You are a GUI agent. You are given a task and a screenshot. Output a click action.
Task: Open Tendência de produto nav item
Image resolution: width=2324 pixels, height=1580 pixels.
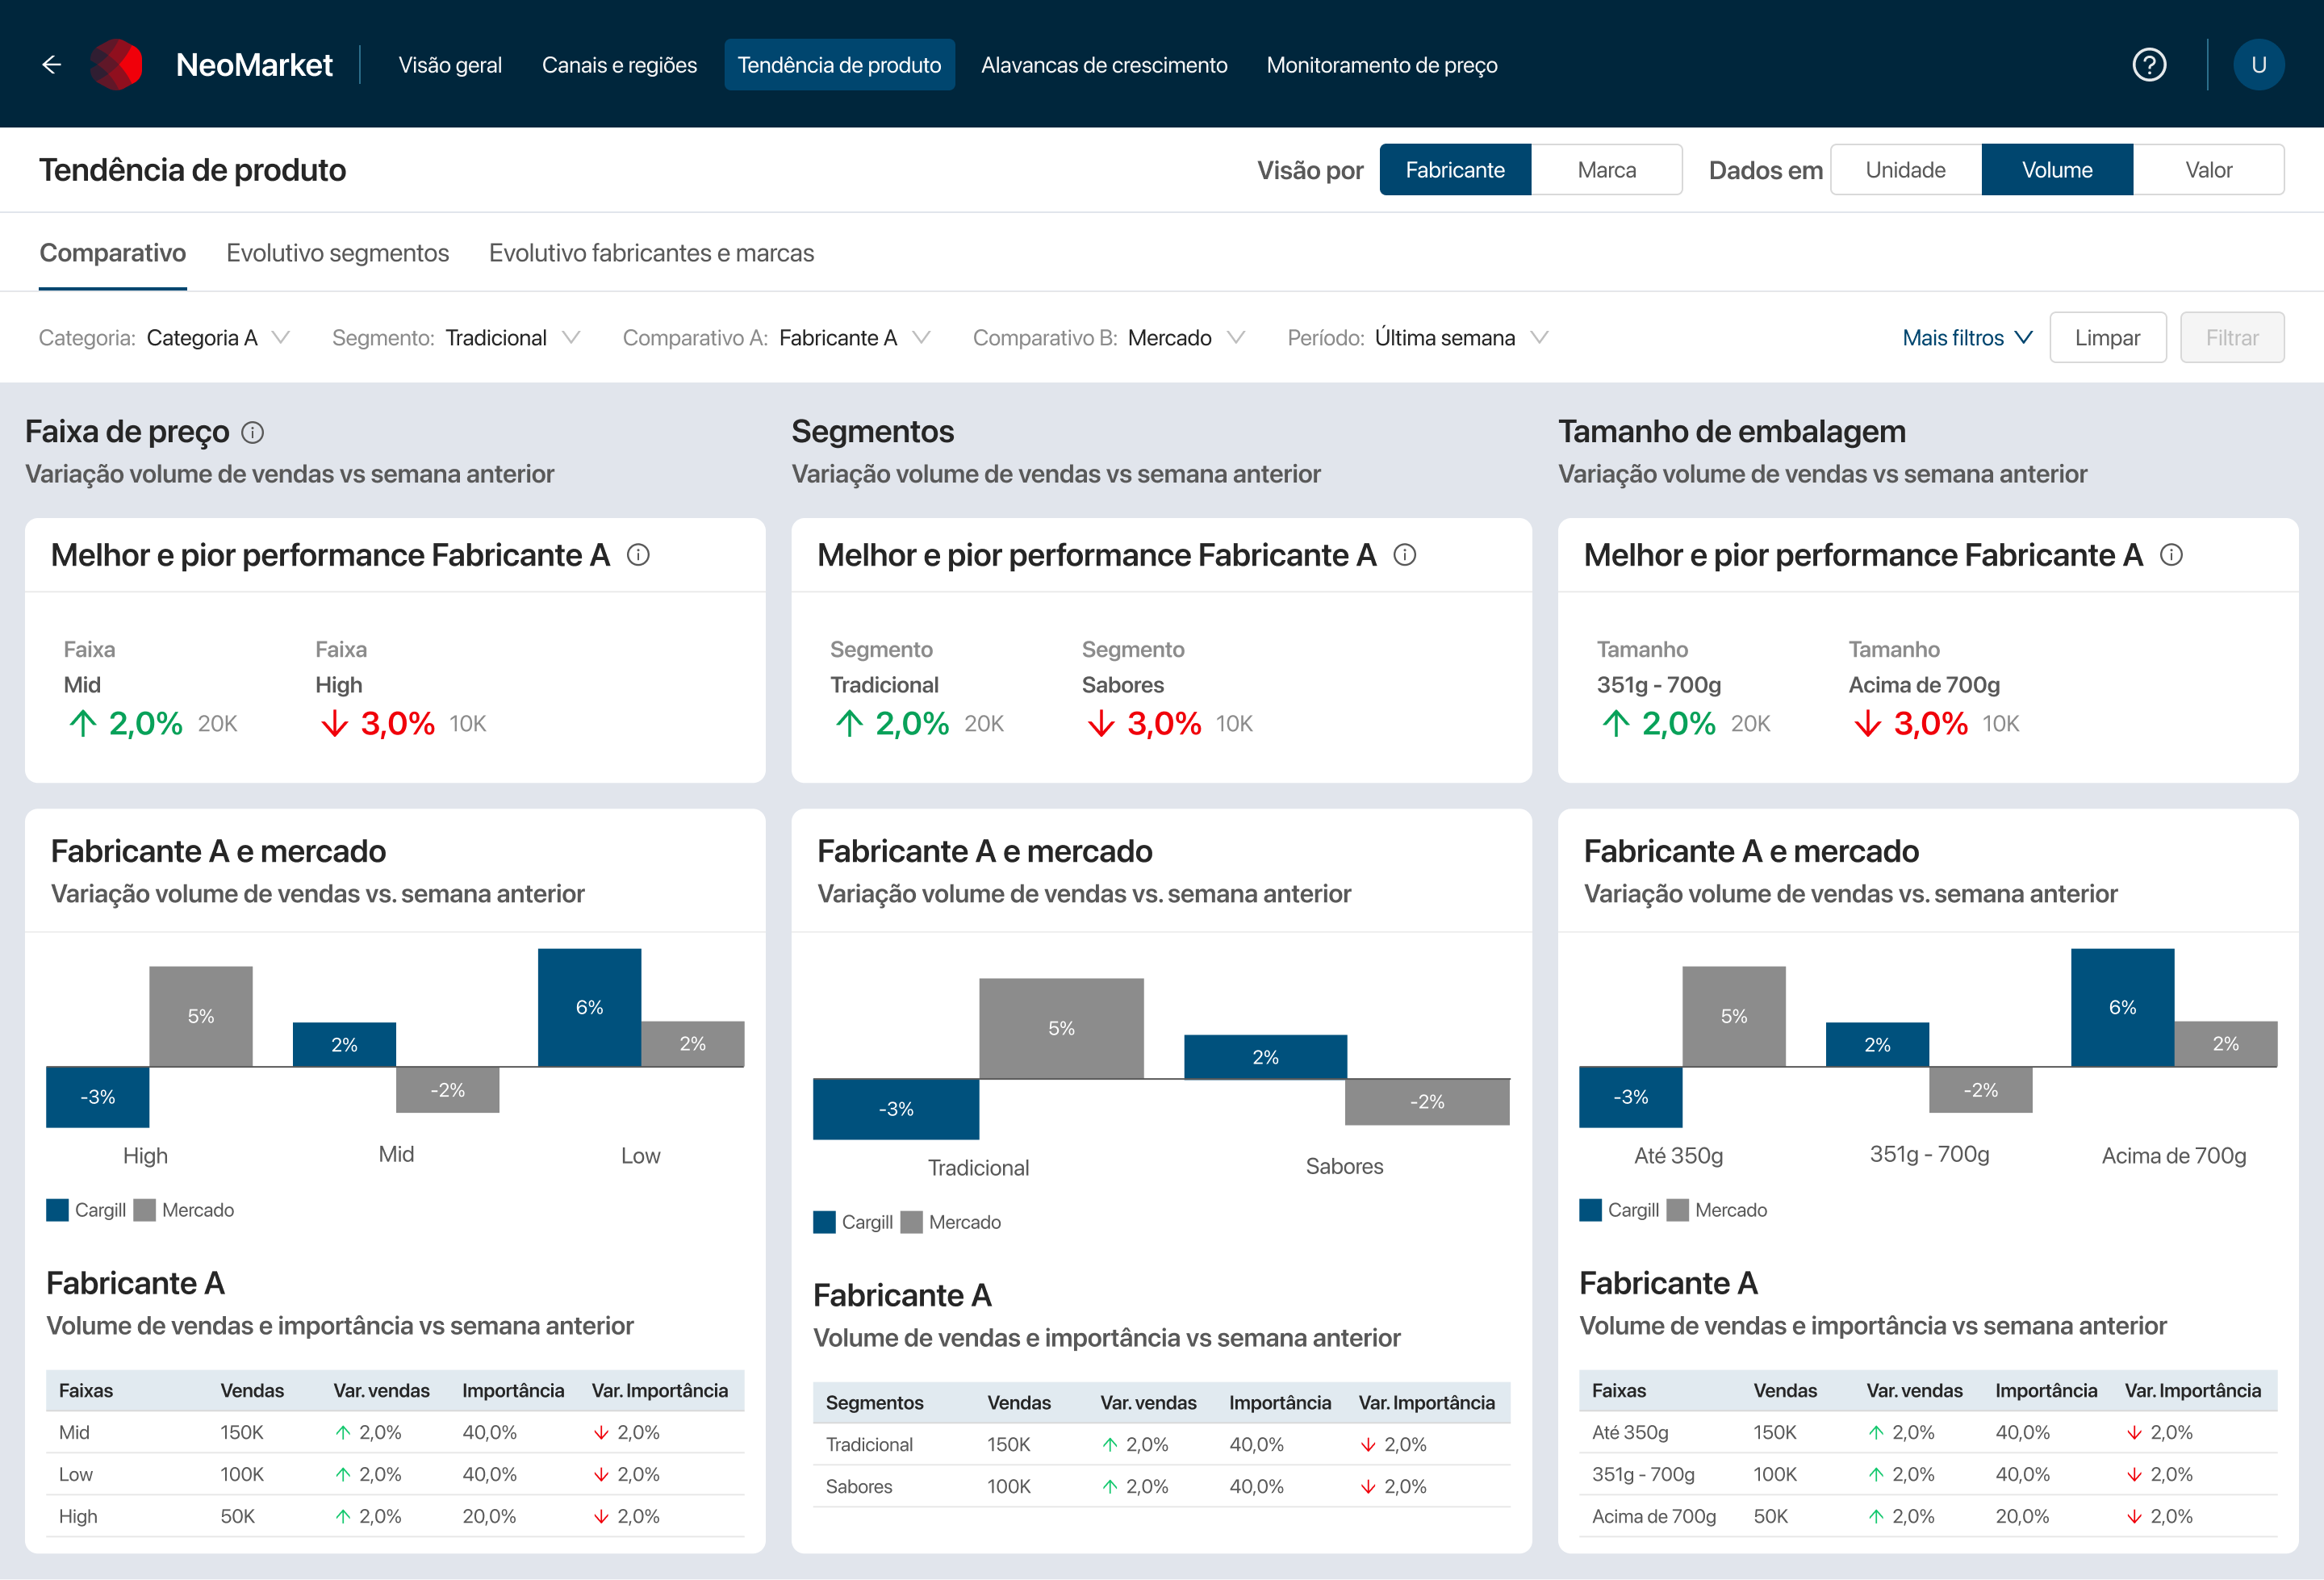pyautogui.click(x=839, y=65)
